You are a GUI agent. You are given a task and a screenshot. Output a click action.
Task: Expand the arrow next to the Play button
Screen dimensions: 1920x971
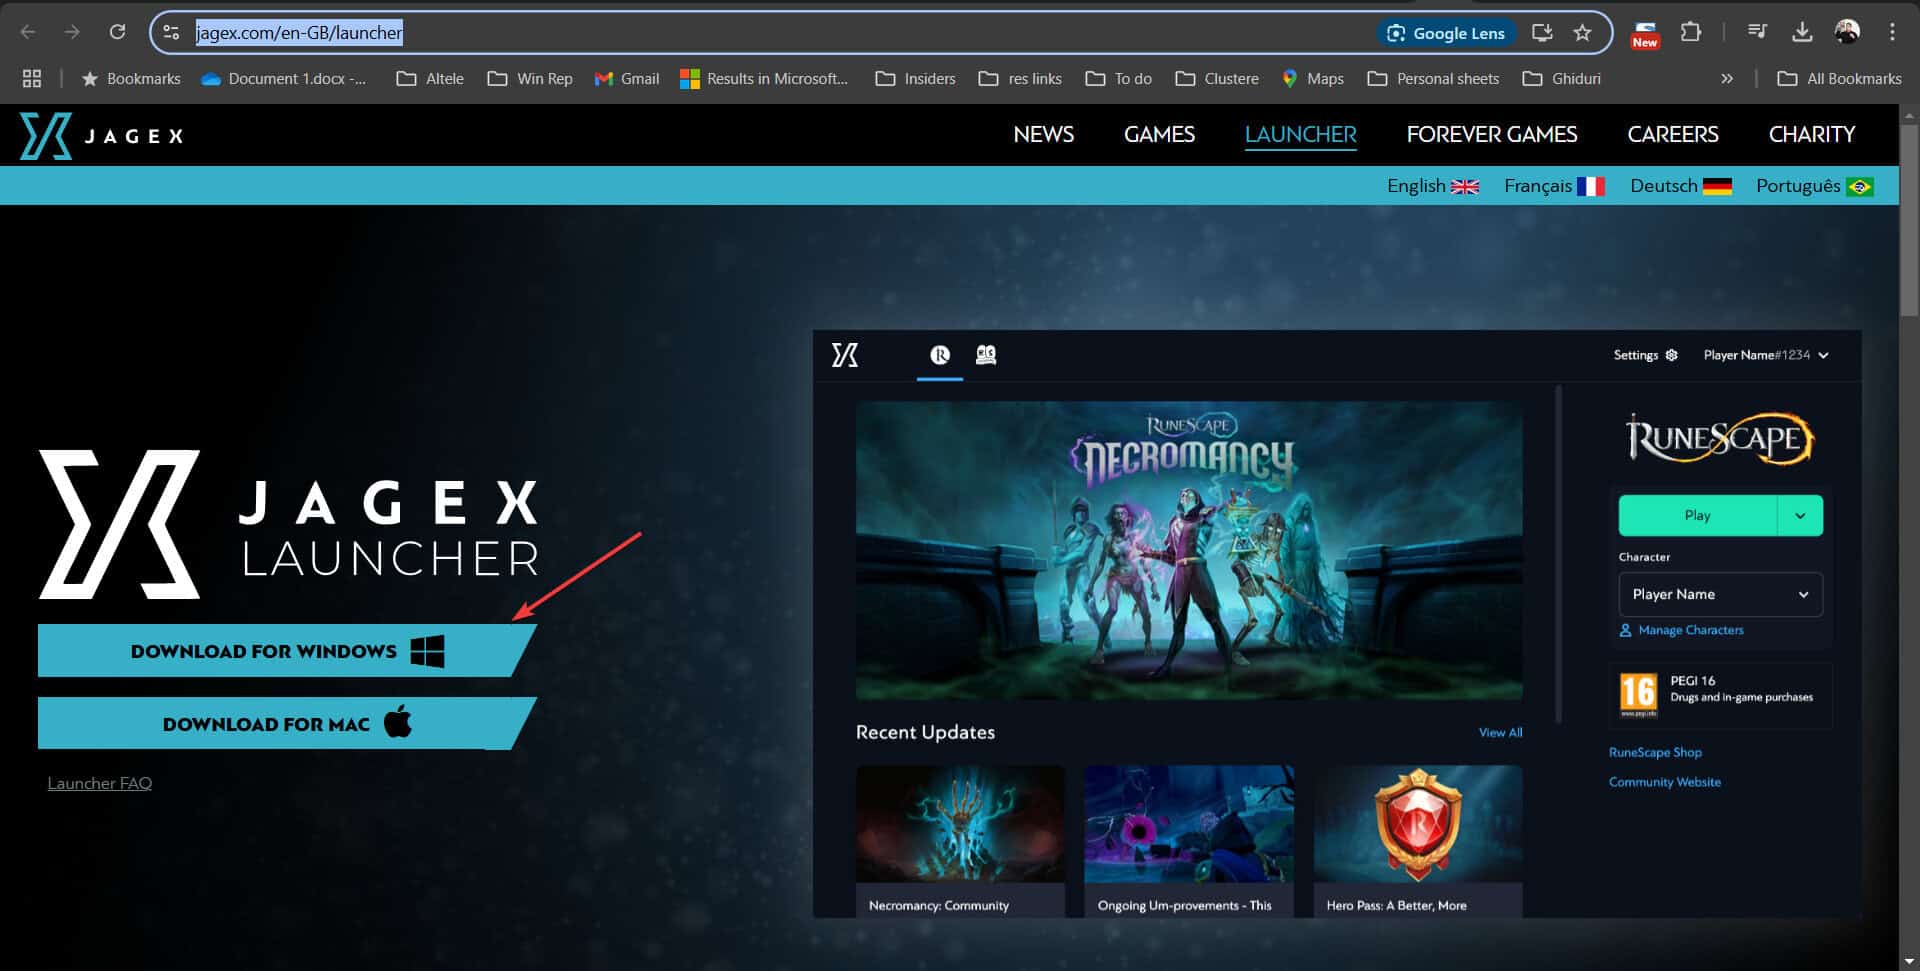pos(1800,515)
